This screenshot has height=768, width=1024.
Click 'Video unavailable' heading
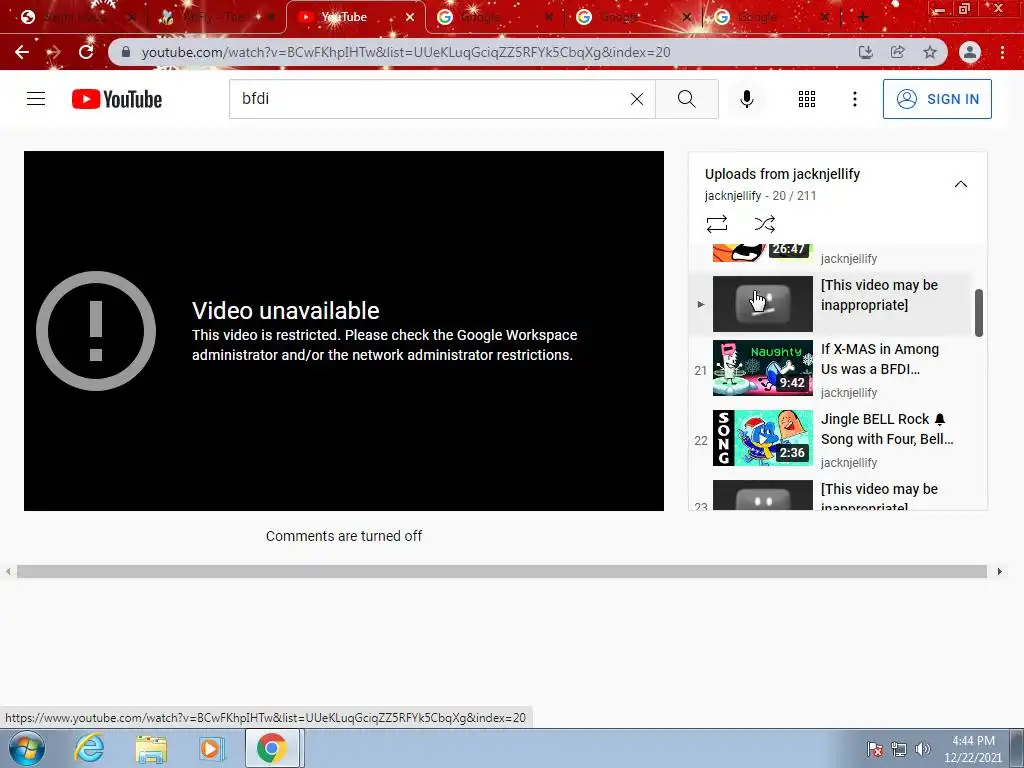tap(285, 311)
